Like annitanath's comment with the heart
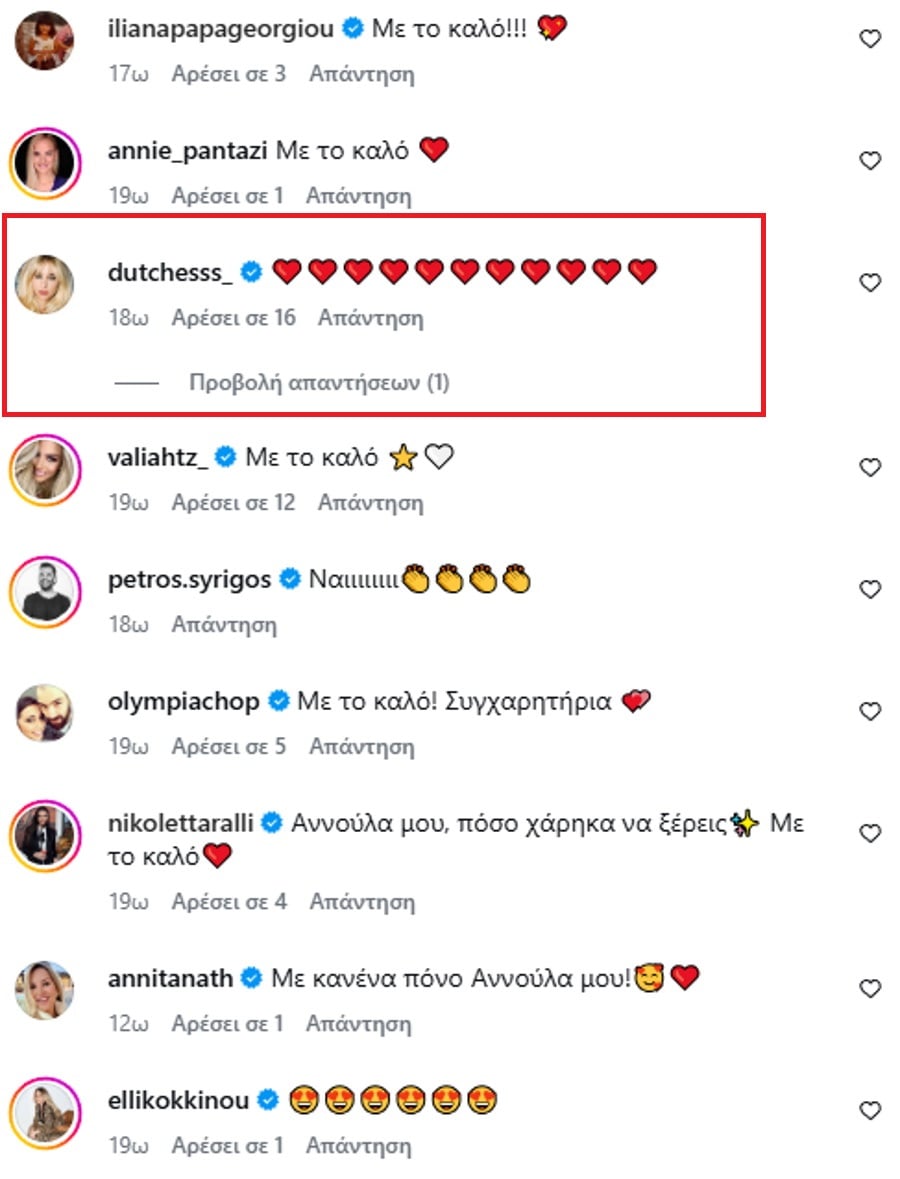The width and height of the screenshot is (900, 1179). click(x=870, y=989)
